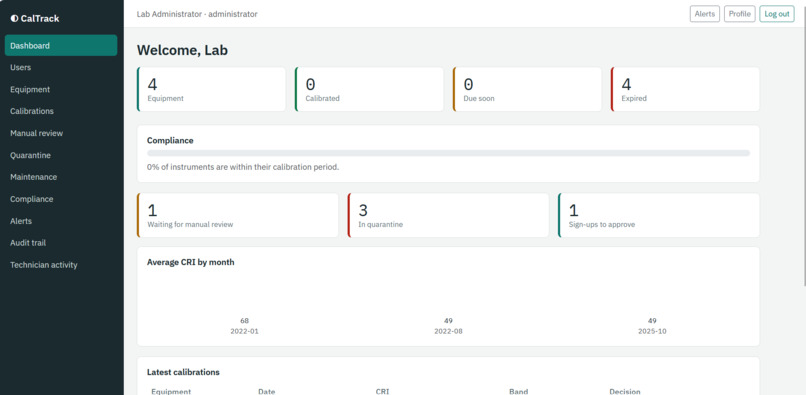This screenshot has width=806, height=395.
Task: Open the Dashboard sidebar item
Action: pos(61,45)
